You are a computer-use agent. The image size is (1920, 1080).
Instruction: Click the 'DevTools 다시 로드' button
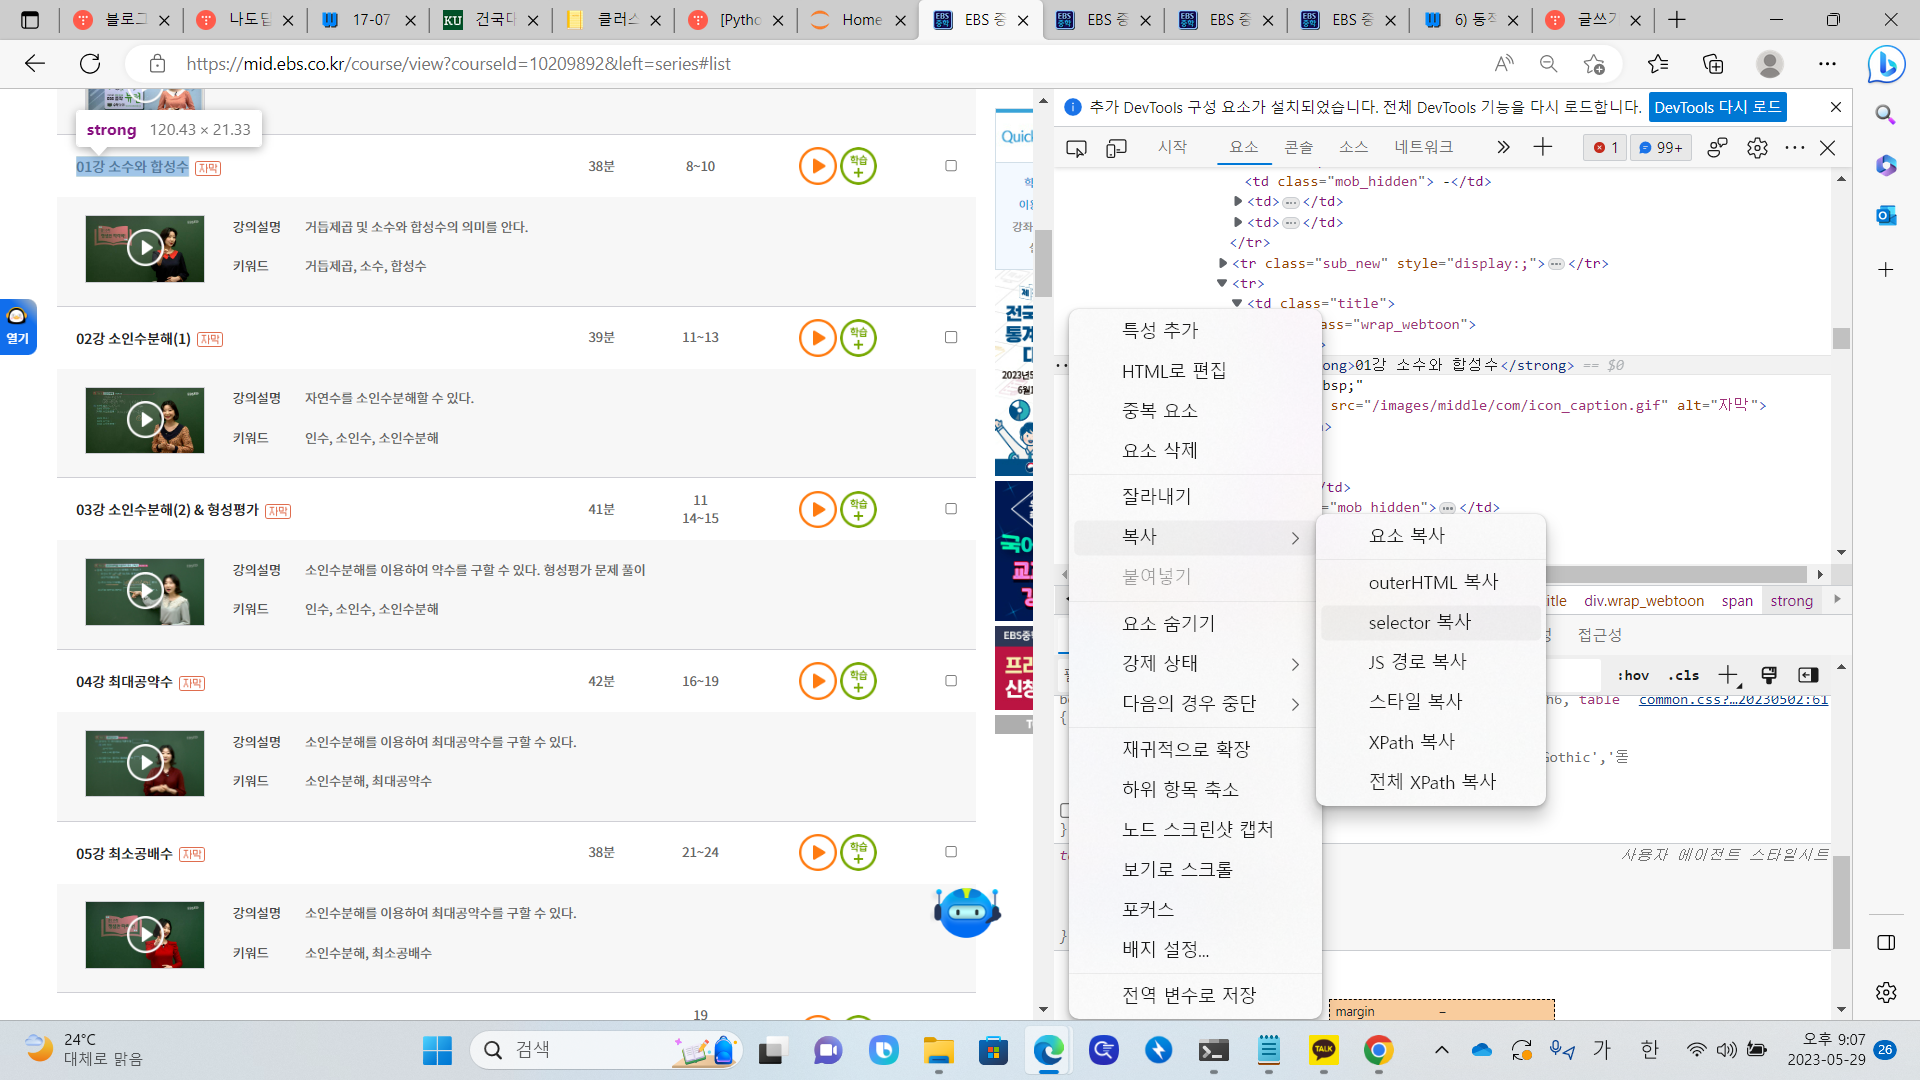click(x=1716, y=107)
